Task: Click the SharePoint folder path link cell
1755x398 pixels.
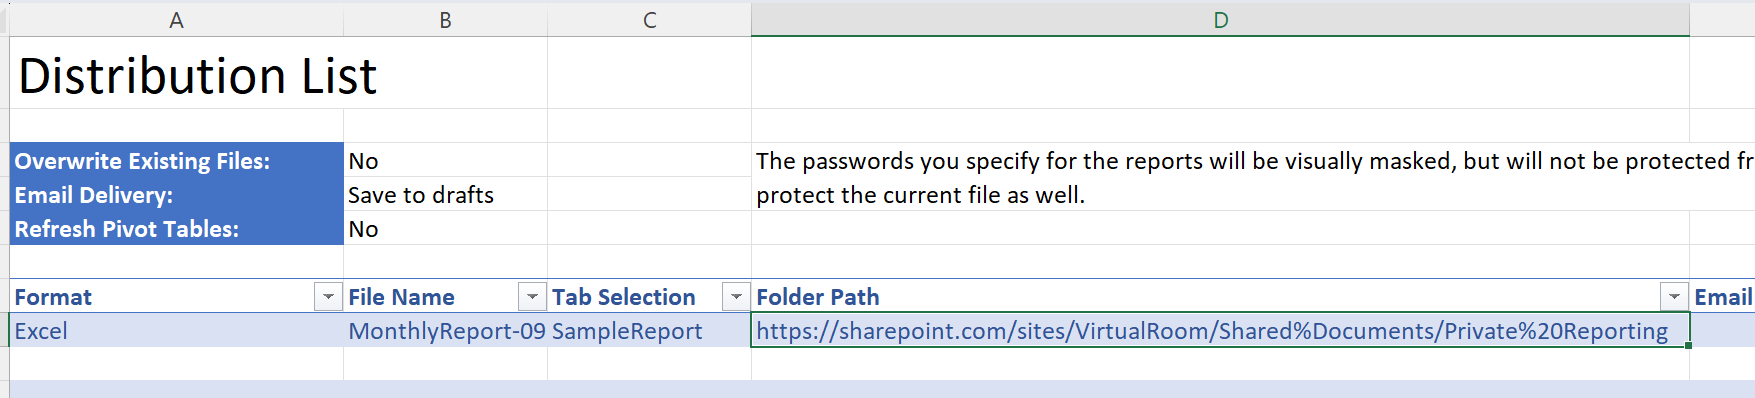Action: tap(1220, 330)
